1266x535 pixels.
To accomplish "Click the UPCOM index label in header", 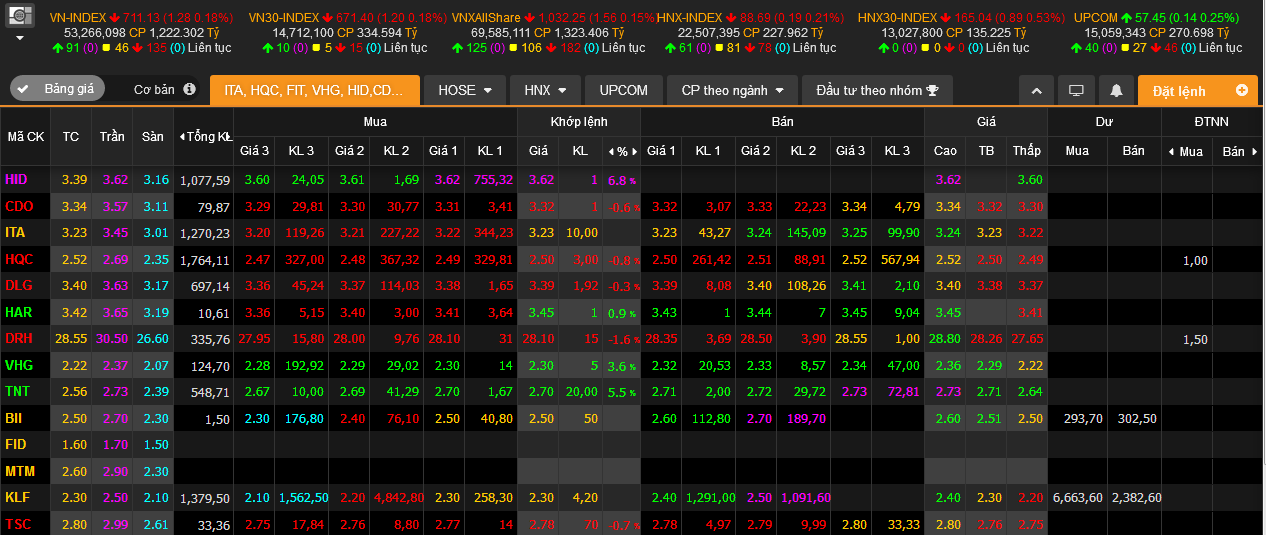I will [1097, 18].
